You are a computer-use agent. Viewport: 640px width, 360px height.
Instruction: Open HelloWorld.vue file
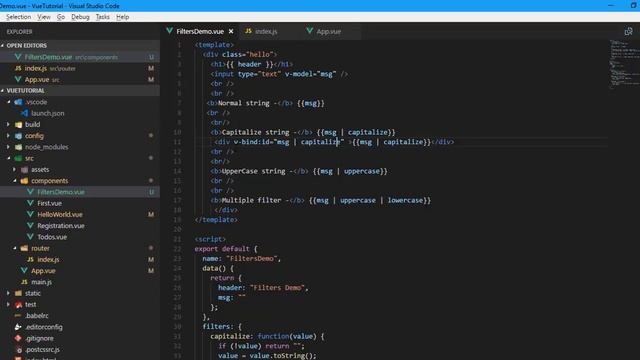60,214
